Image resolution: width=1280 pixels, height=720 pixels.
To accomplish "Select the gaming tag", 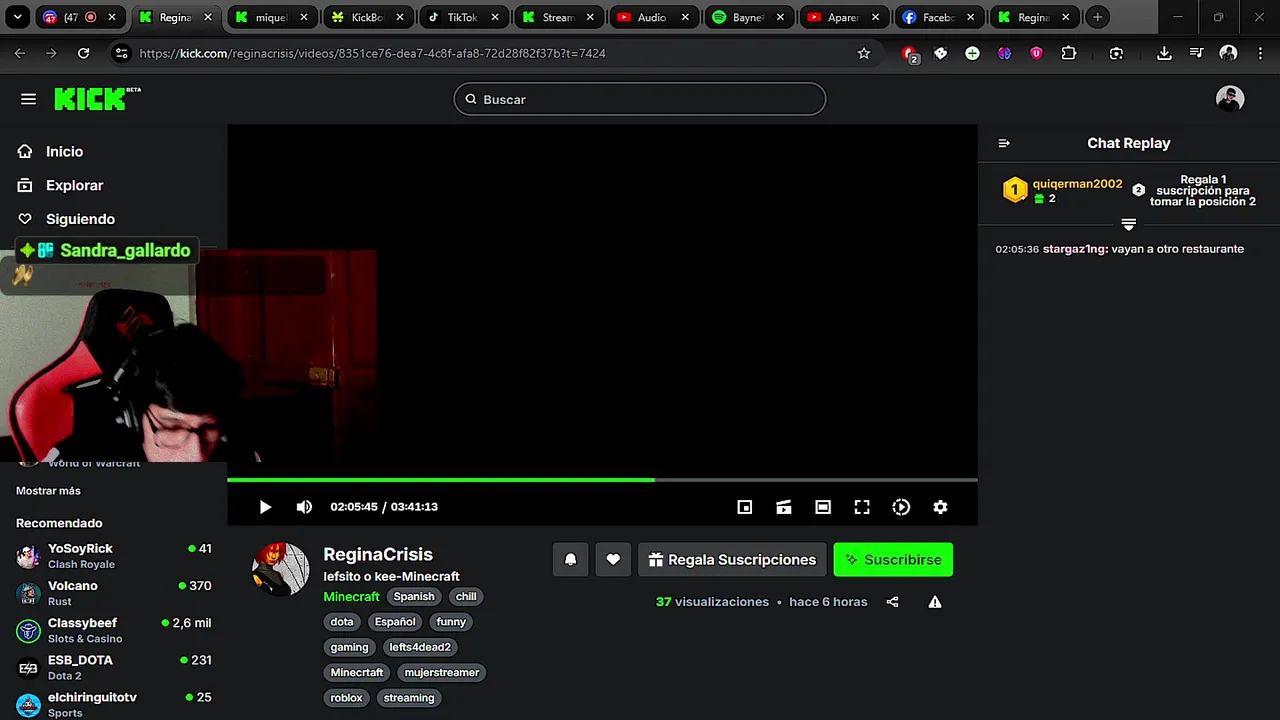I will (349, 647).
